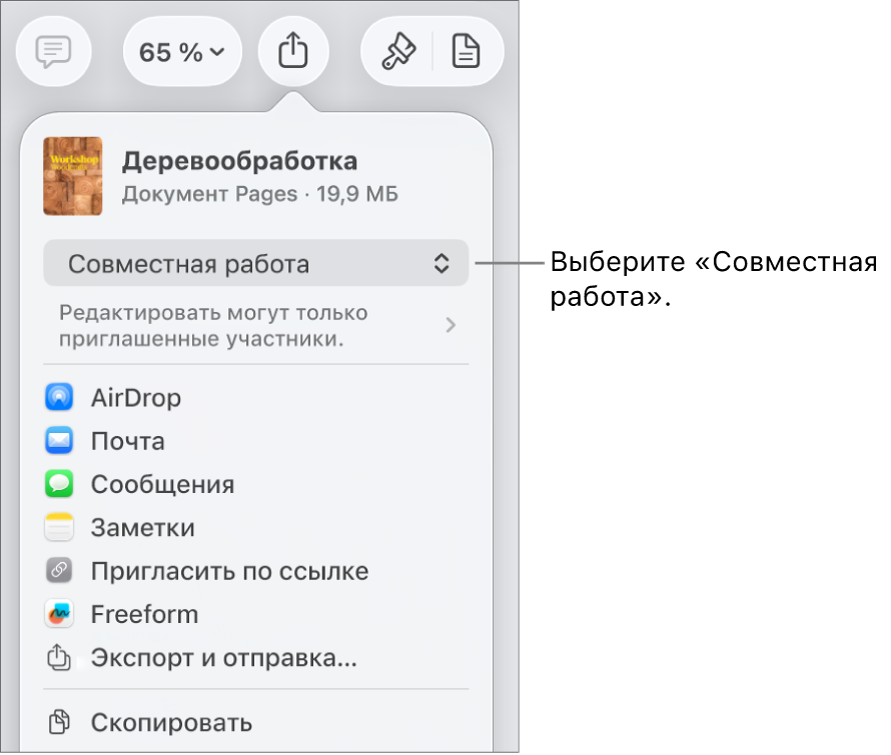Expand sharing permissions with chevron arrow

pyautogui.click(x=451, y=325)
